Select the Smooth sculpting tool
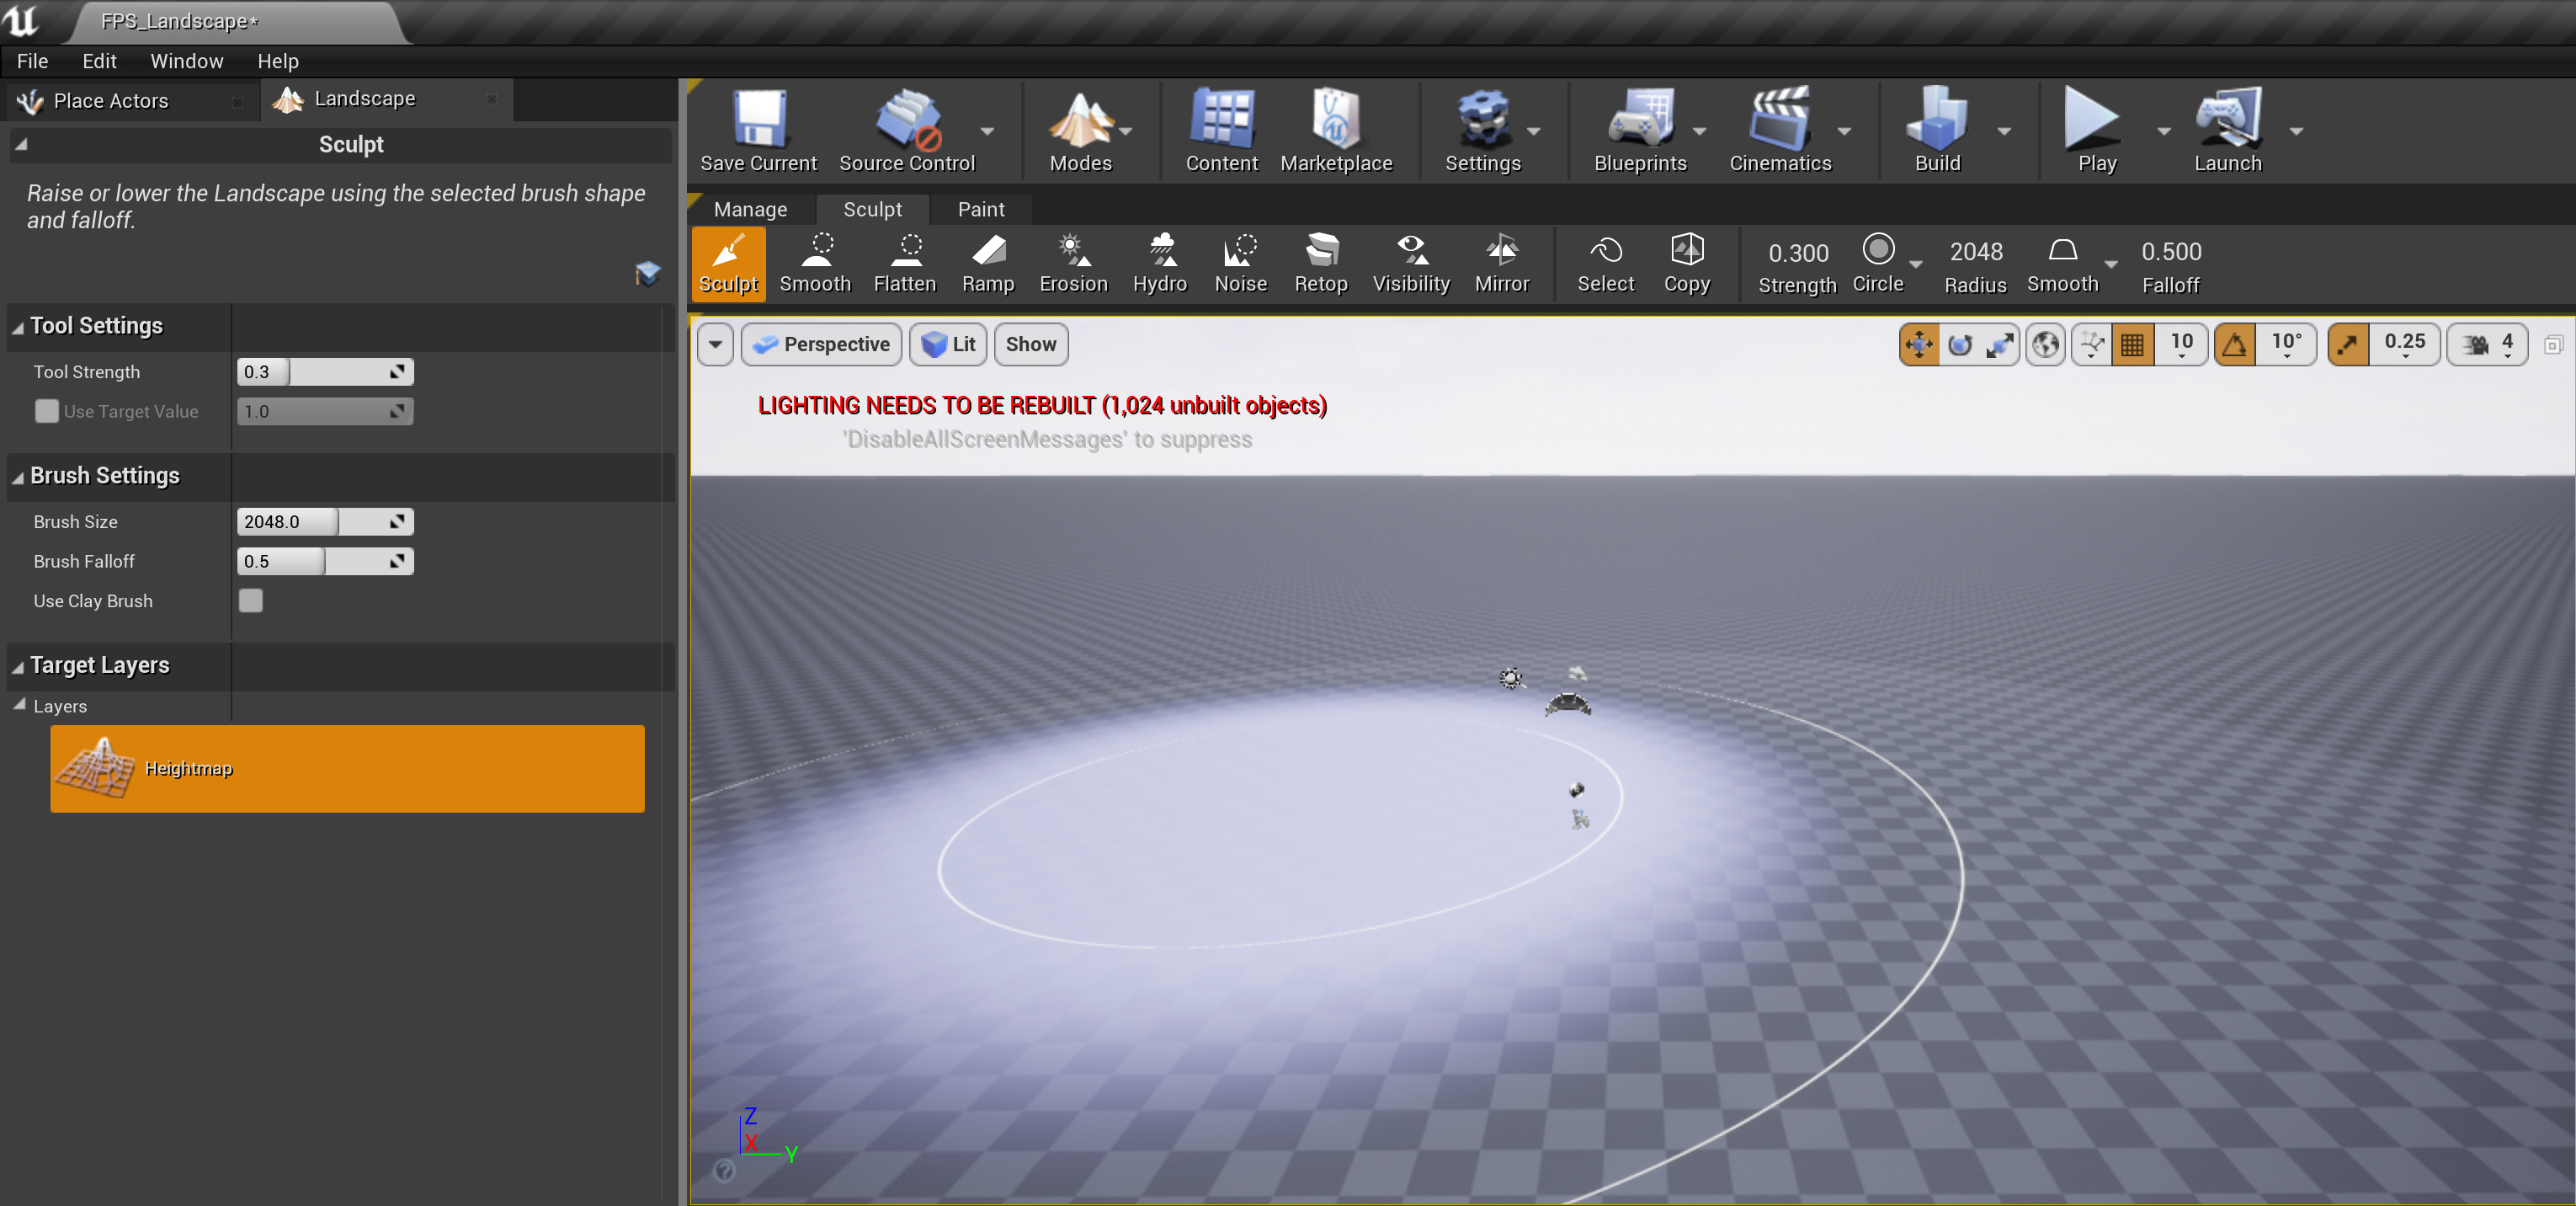 click(x=814, y=263)
